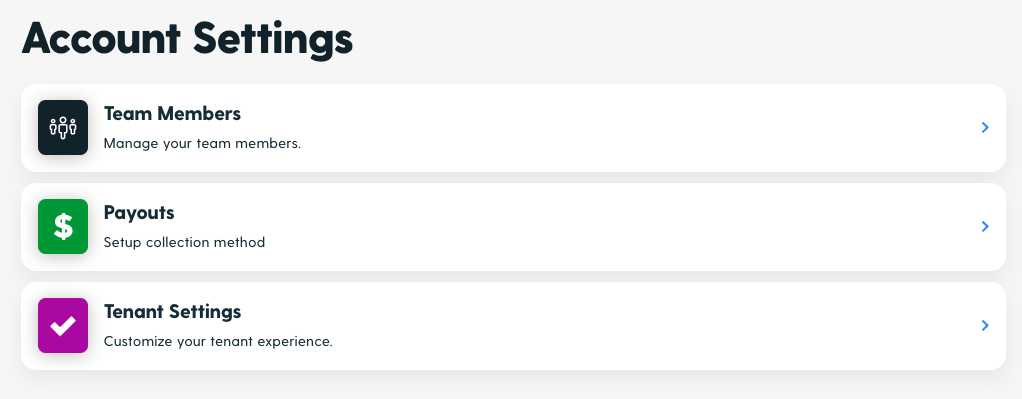1022x399 pixels.
Task: Click the Team Members people icon
Action: coord(63,127)
